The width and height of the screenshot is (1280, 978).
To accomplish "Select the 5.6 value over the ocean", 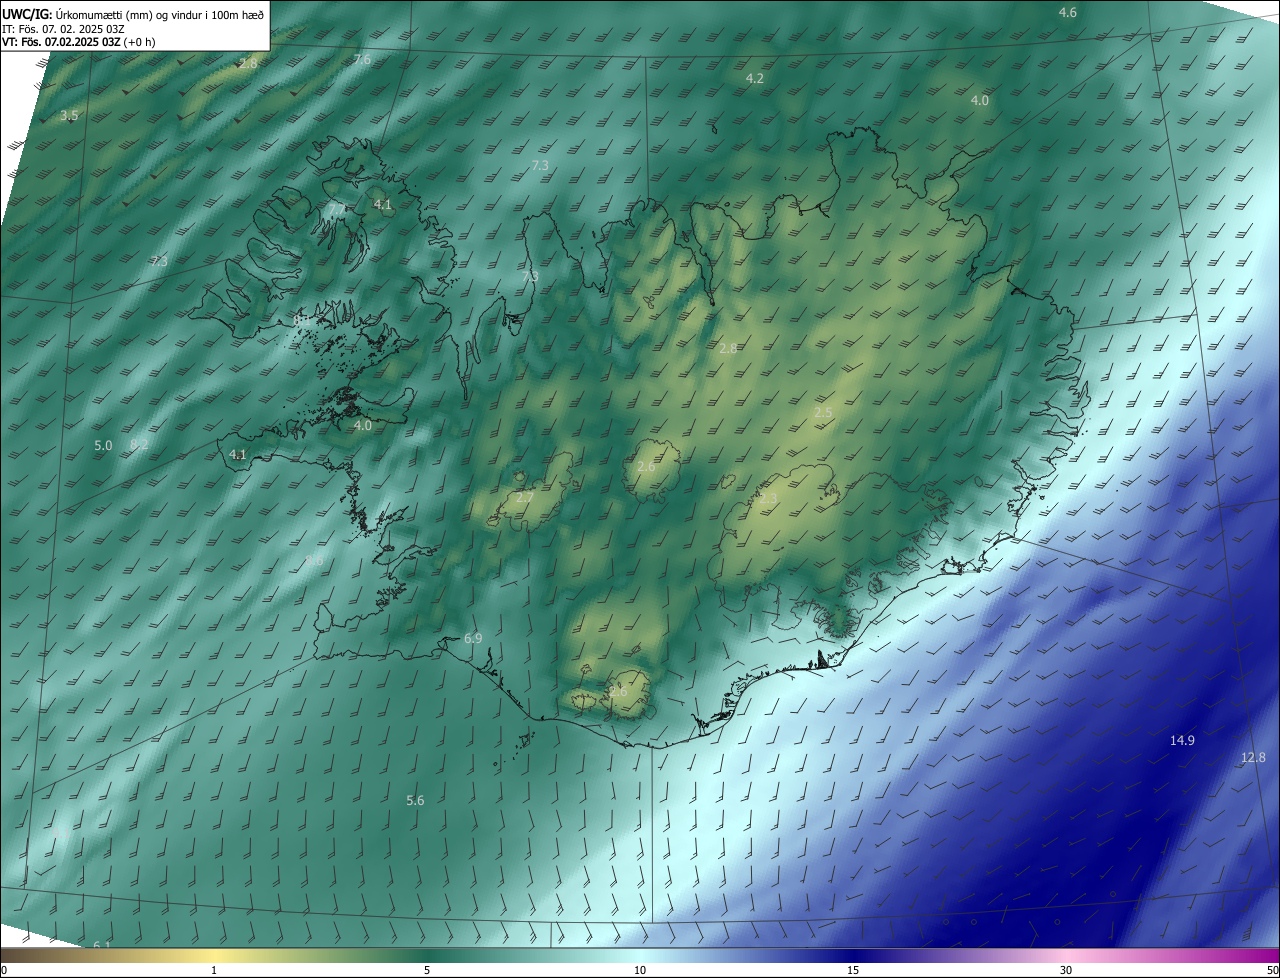I will [x=415, y=800].
